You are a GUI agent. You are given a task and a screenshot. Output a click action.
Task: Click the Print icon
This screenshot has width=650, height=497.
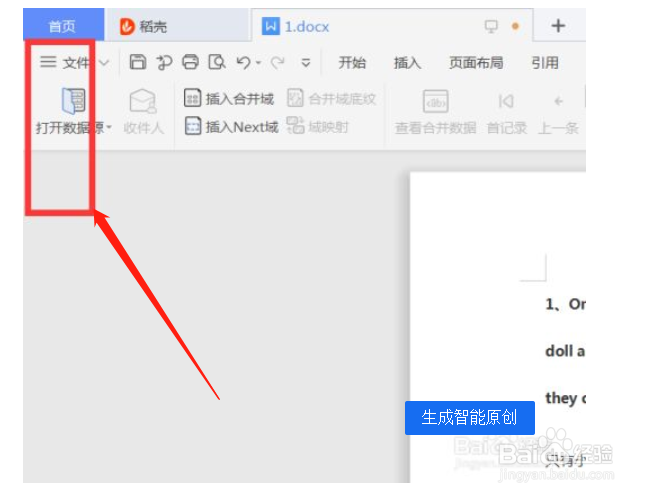(190, 62)
